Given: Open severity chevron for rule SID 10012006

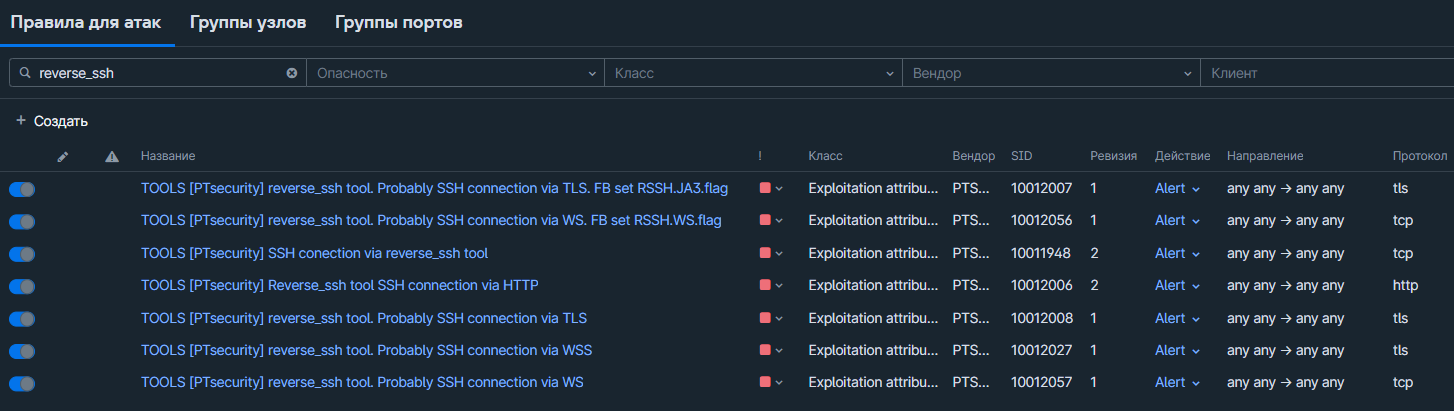Looking at the screenshot, I should click(779, 286).
